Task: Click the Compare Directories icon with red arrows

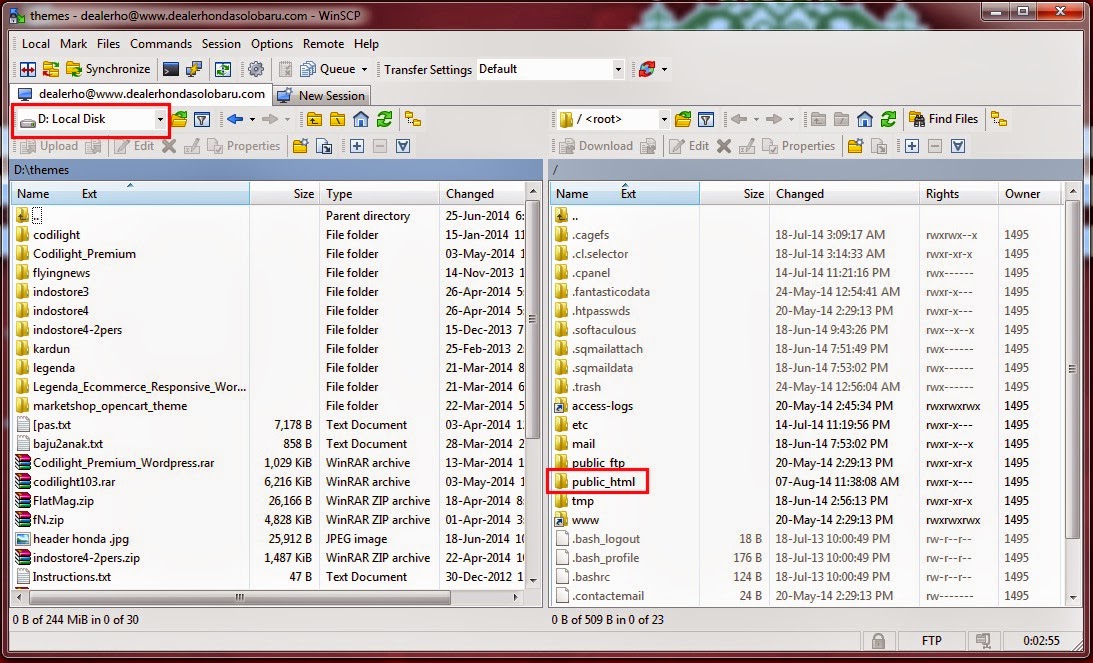Action: coord(28,69)
